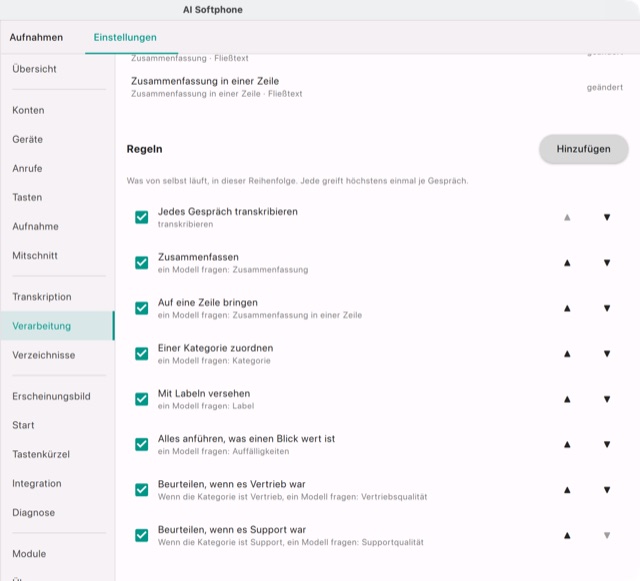The width and height of the screenshot is (640, 581).
Task: Click Hinzufügen to add a rule
Action: [584, 149]
